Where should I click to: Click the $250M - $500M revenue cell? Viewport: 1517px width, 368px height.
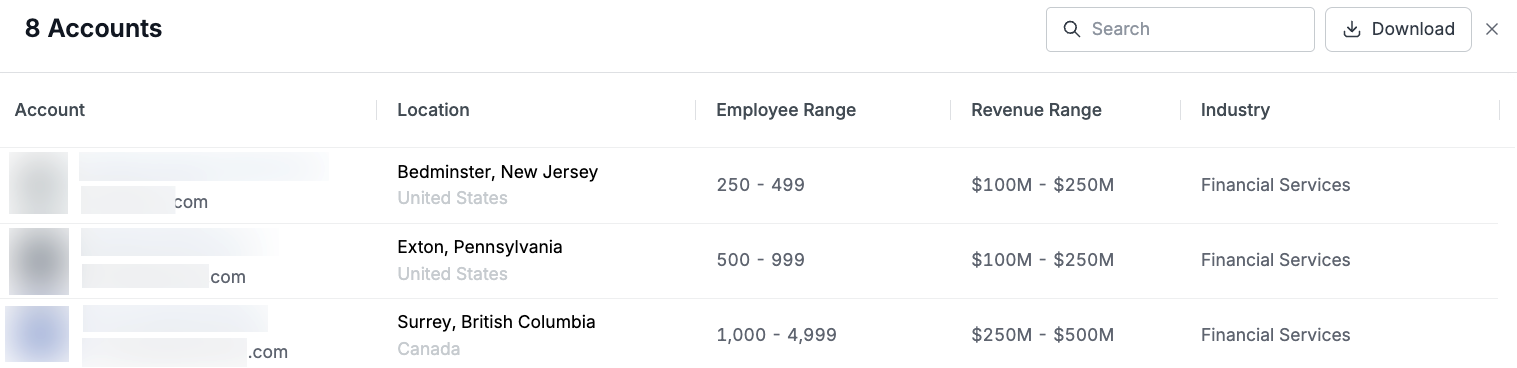click(x=1042, y=335)
